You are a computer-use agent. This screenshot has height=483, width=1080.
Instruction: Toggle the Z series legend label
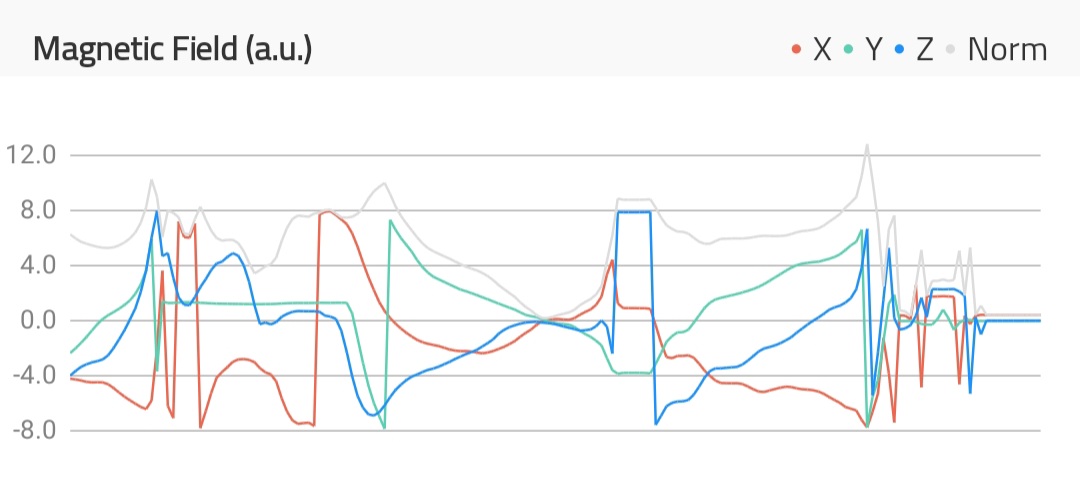click(924, 49)
